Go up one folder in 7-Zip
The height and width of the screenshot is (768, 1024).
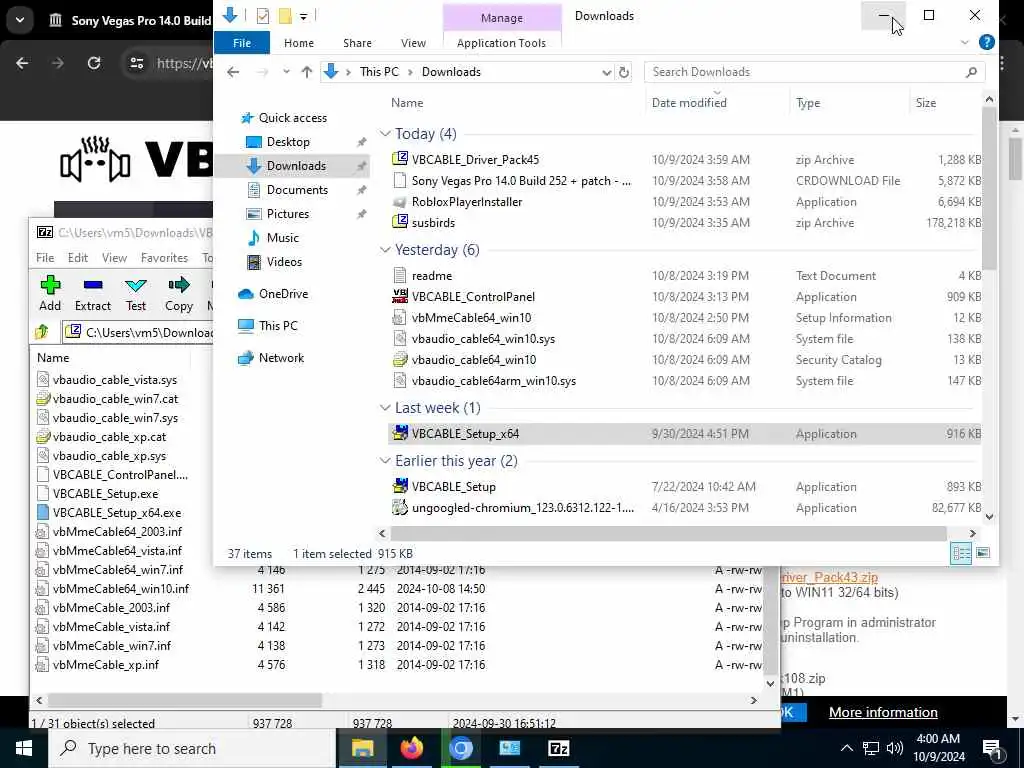pyautogui.click(x=42, y=332)
